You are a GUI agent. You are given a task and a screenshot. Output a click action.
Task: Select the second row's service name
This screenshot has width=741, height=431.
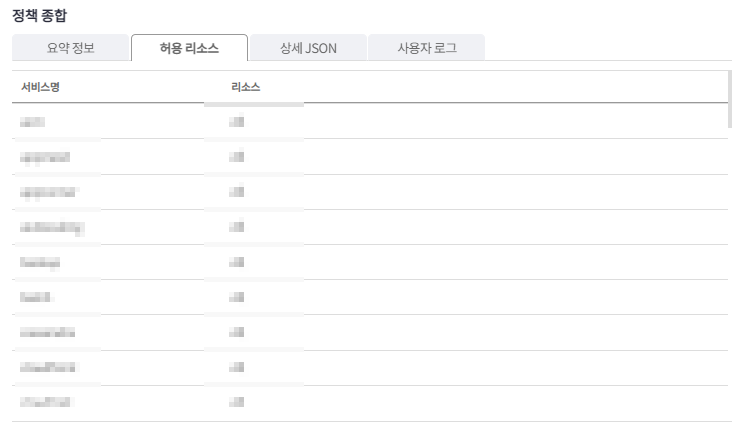(45, 157)
